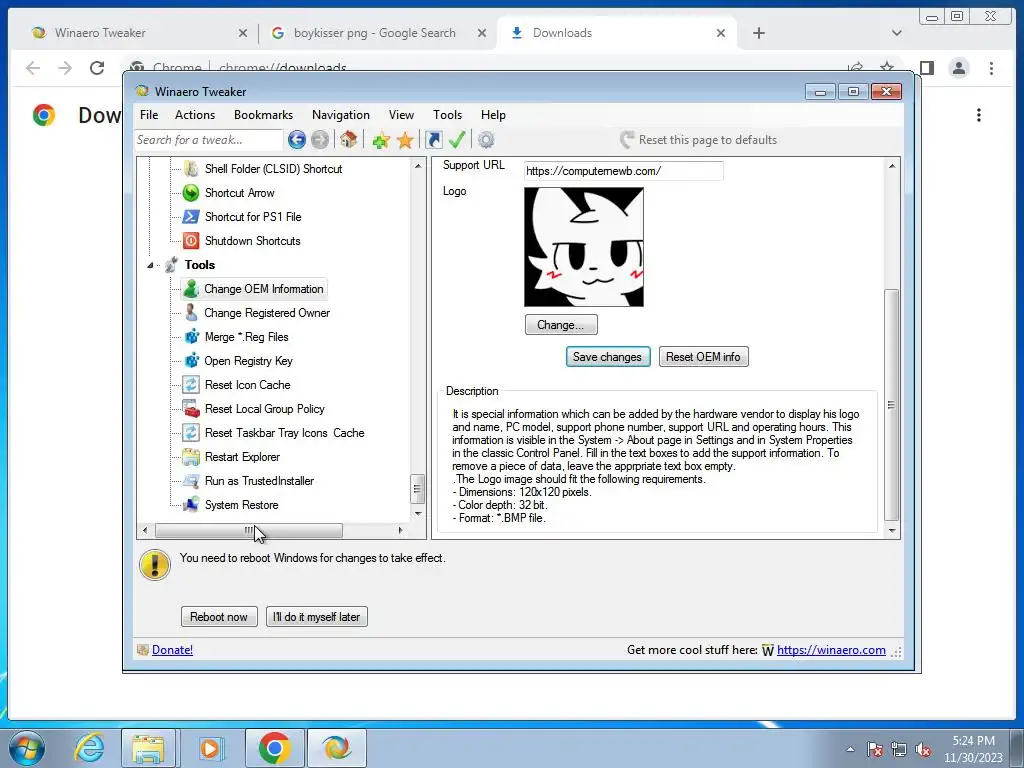Select Reset Icon Cache tool

[247, 385]
